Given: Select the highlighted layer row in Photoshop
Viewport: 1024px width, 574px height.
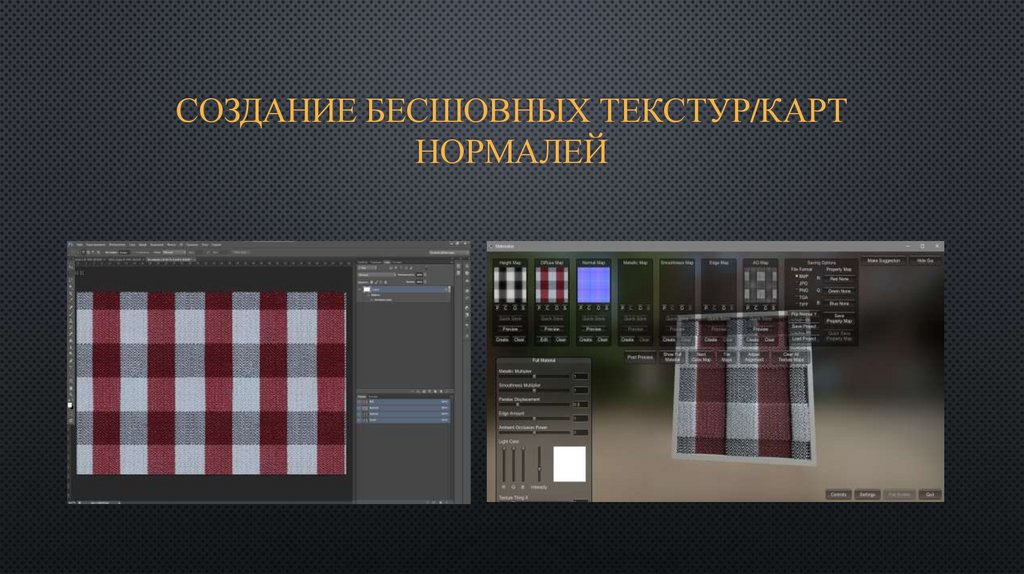Looking at the screenshot, I should tap(403, 289).
